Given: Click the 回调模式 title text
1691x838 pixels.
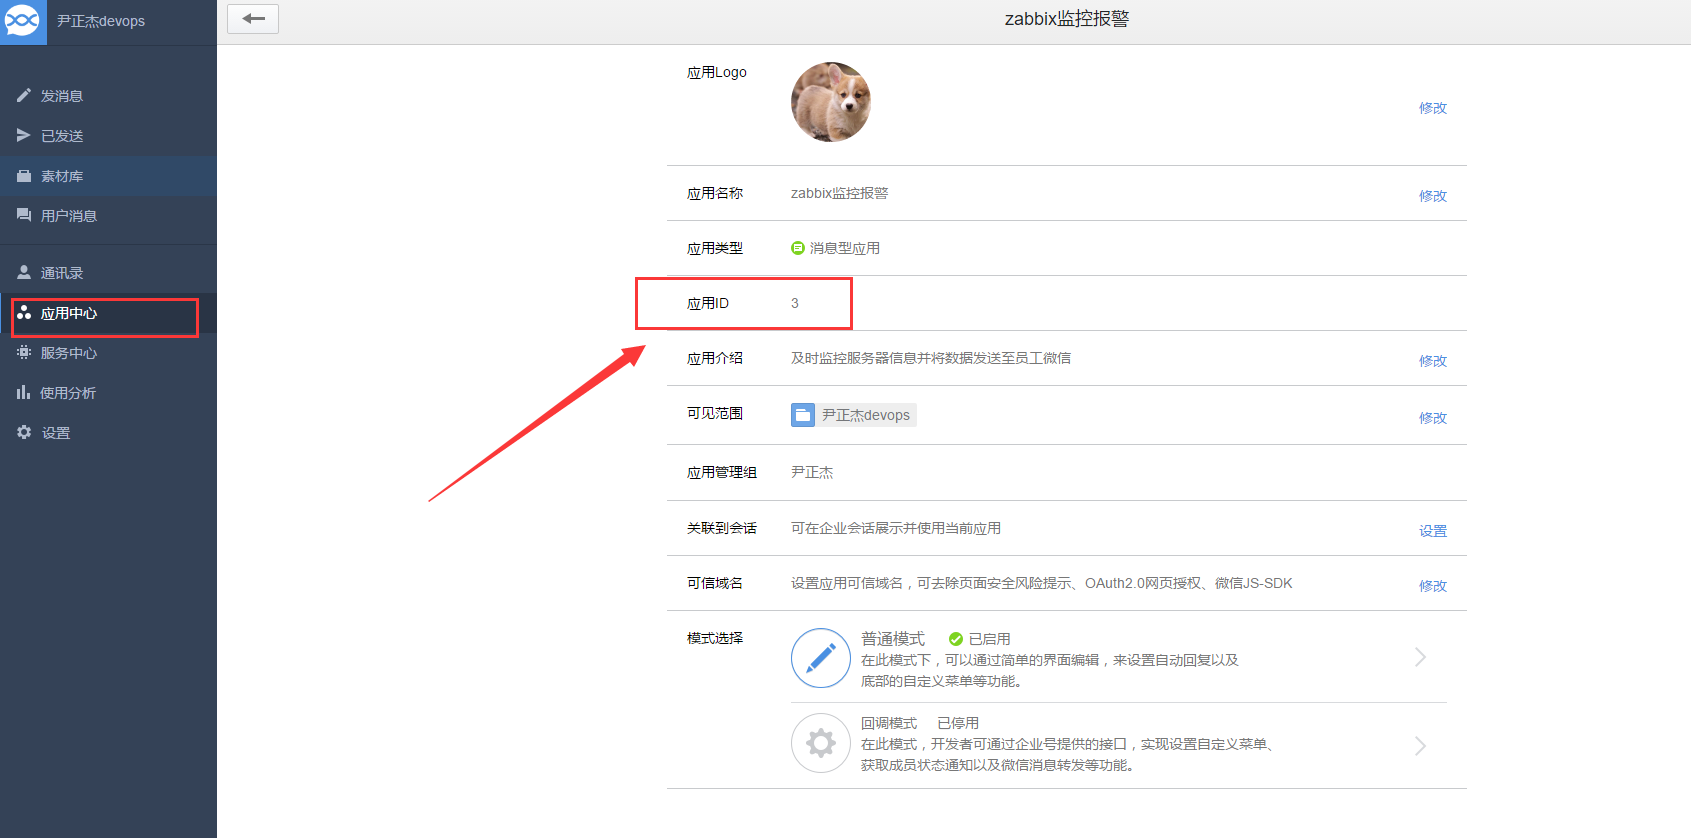Looking at the screenshot, I should pos(889,723).
